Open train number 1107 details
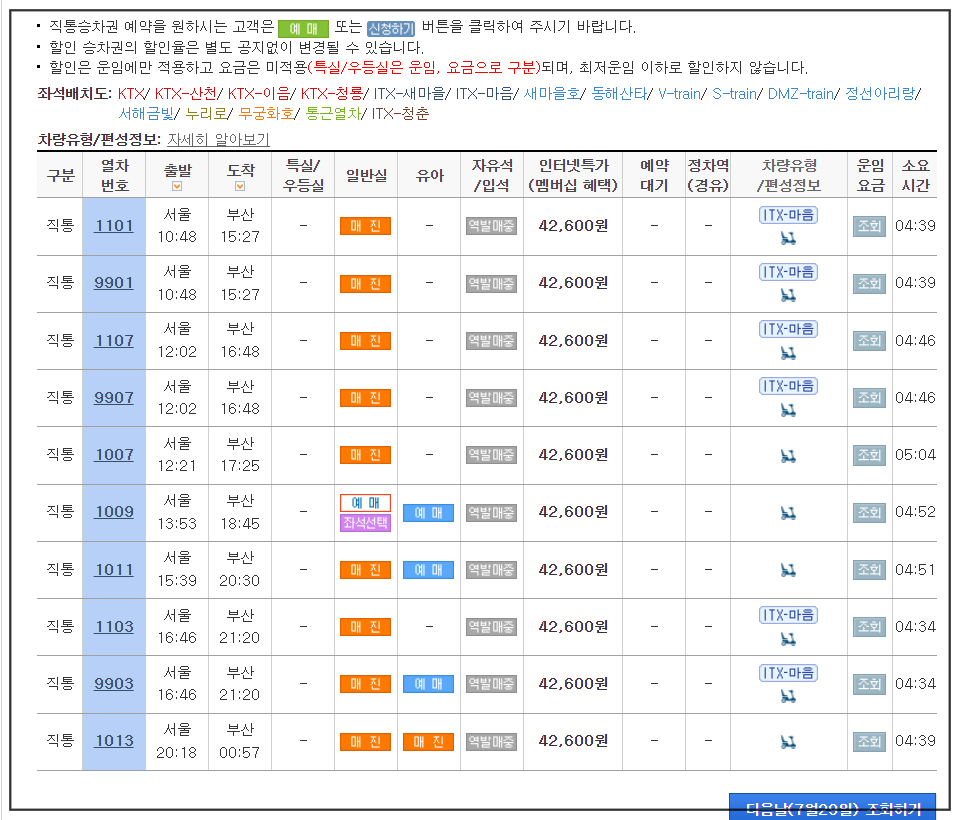Viewport: 960px width, 820px height. click(x=114, y=340)
